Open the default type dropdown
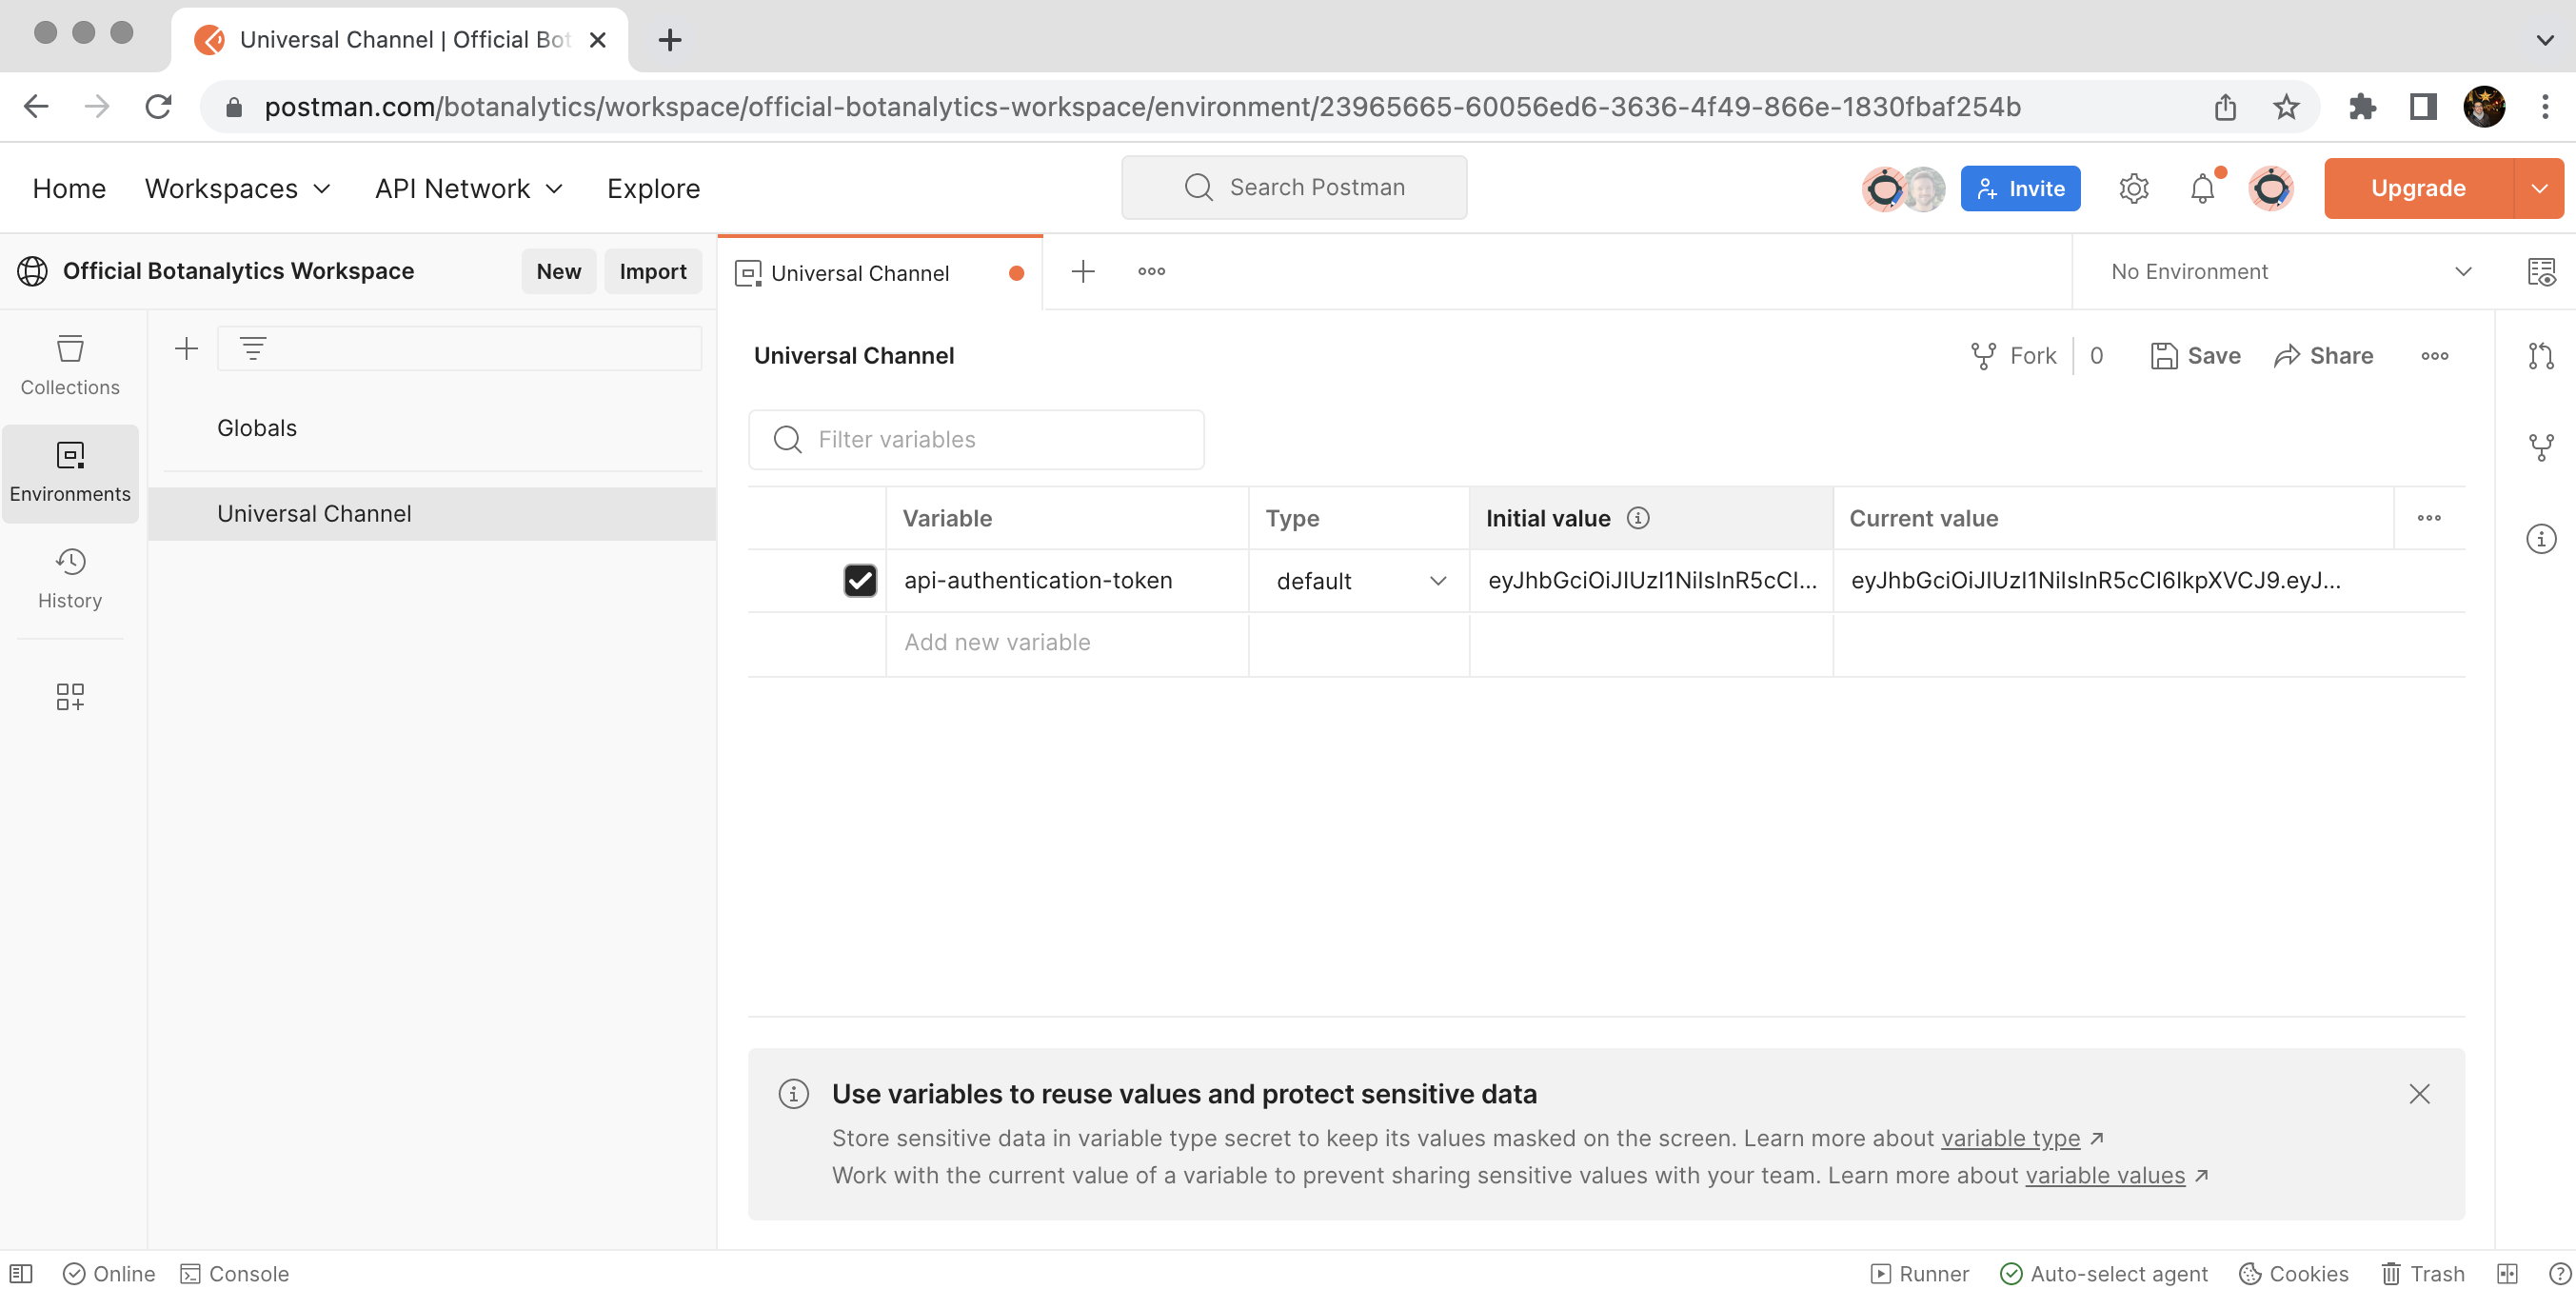 point(1360,581)
